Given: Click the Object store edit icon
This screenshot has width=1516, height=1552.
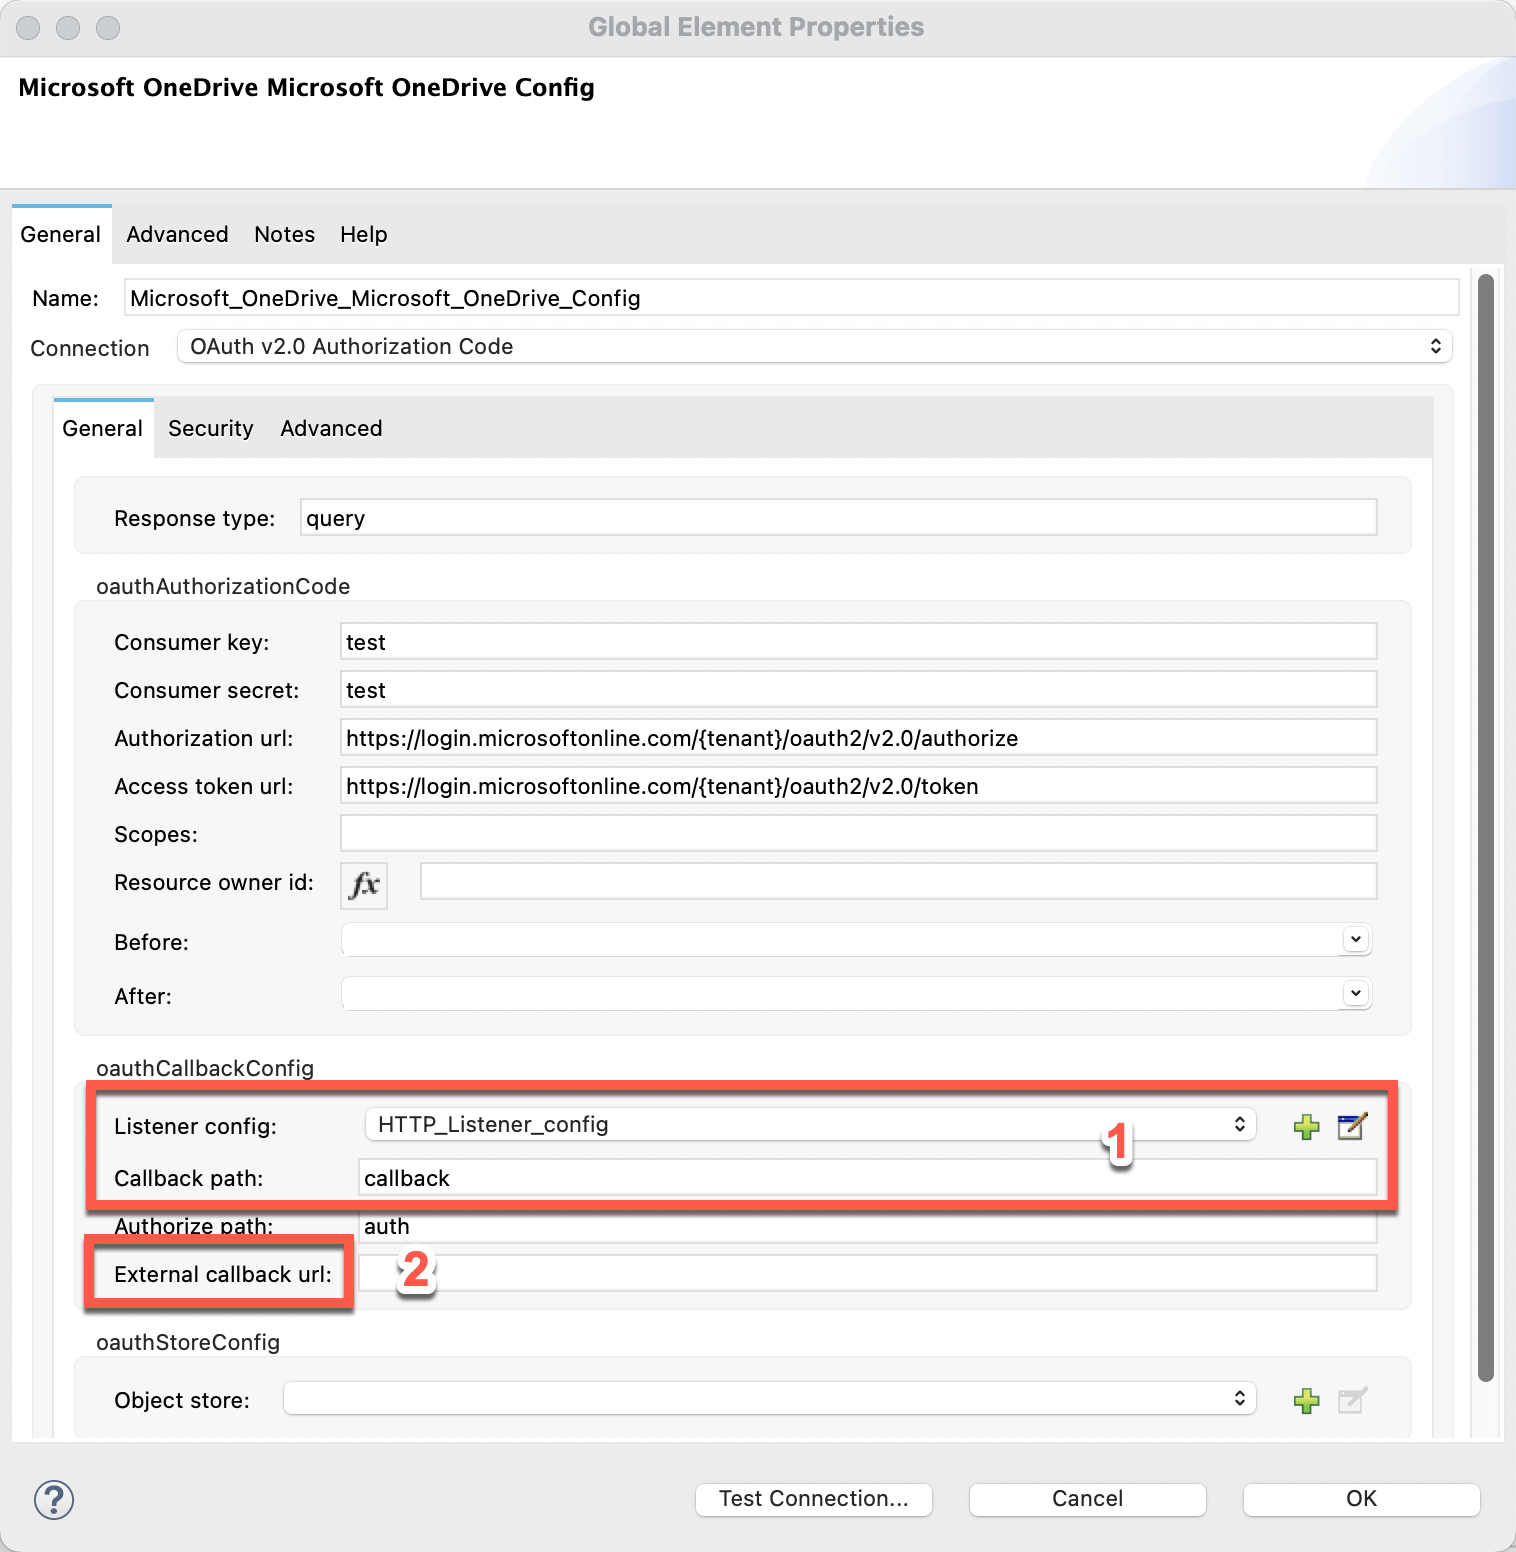Looking at the screenshot, I should [1351, 1400].
